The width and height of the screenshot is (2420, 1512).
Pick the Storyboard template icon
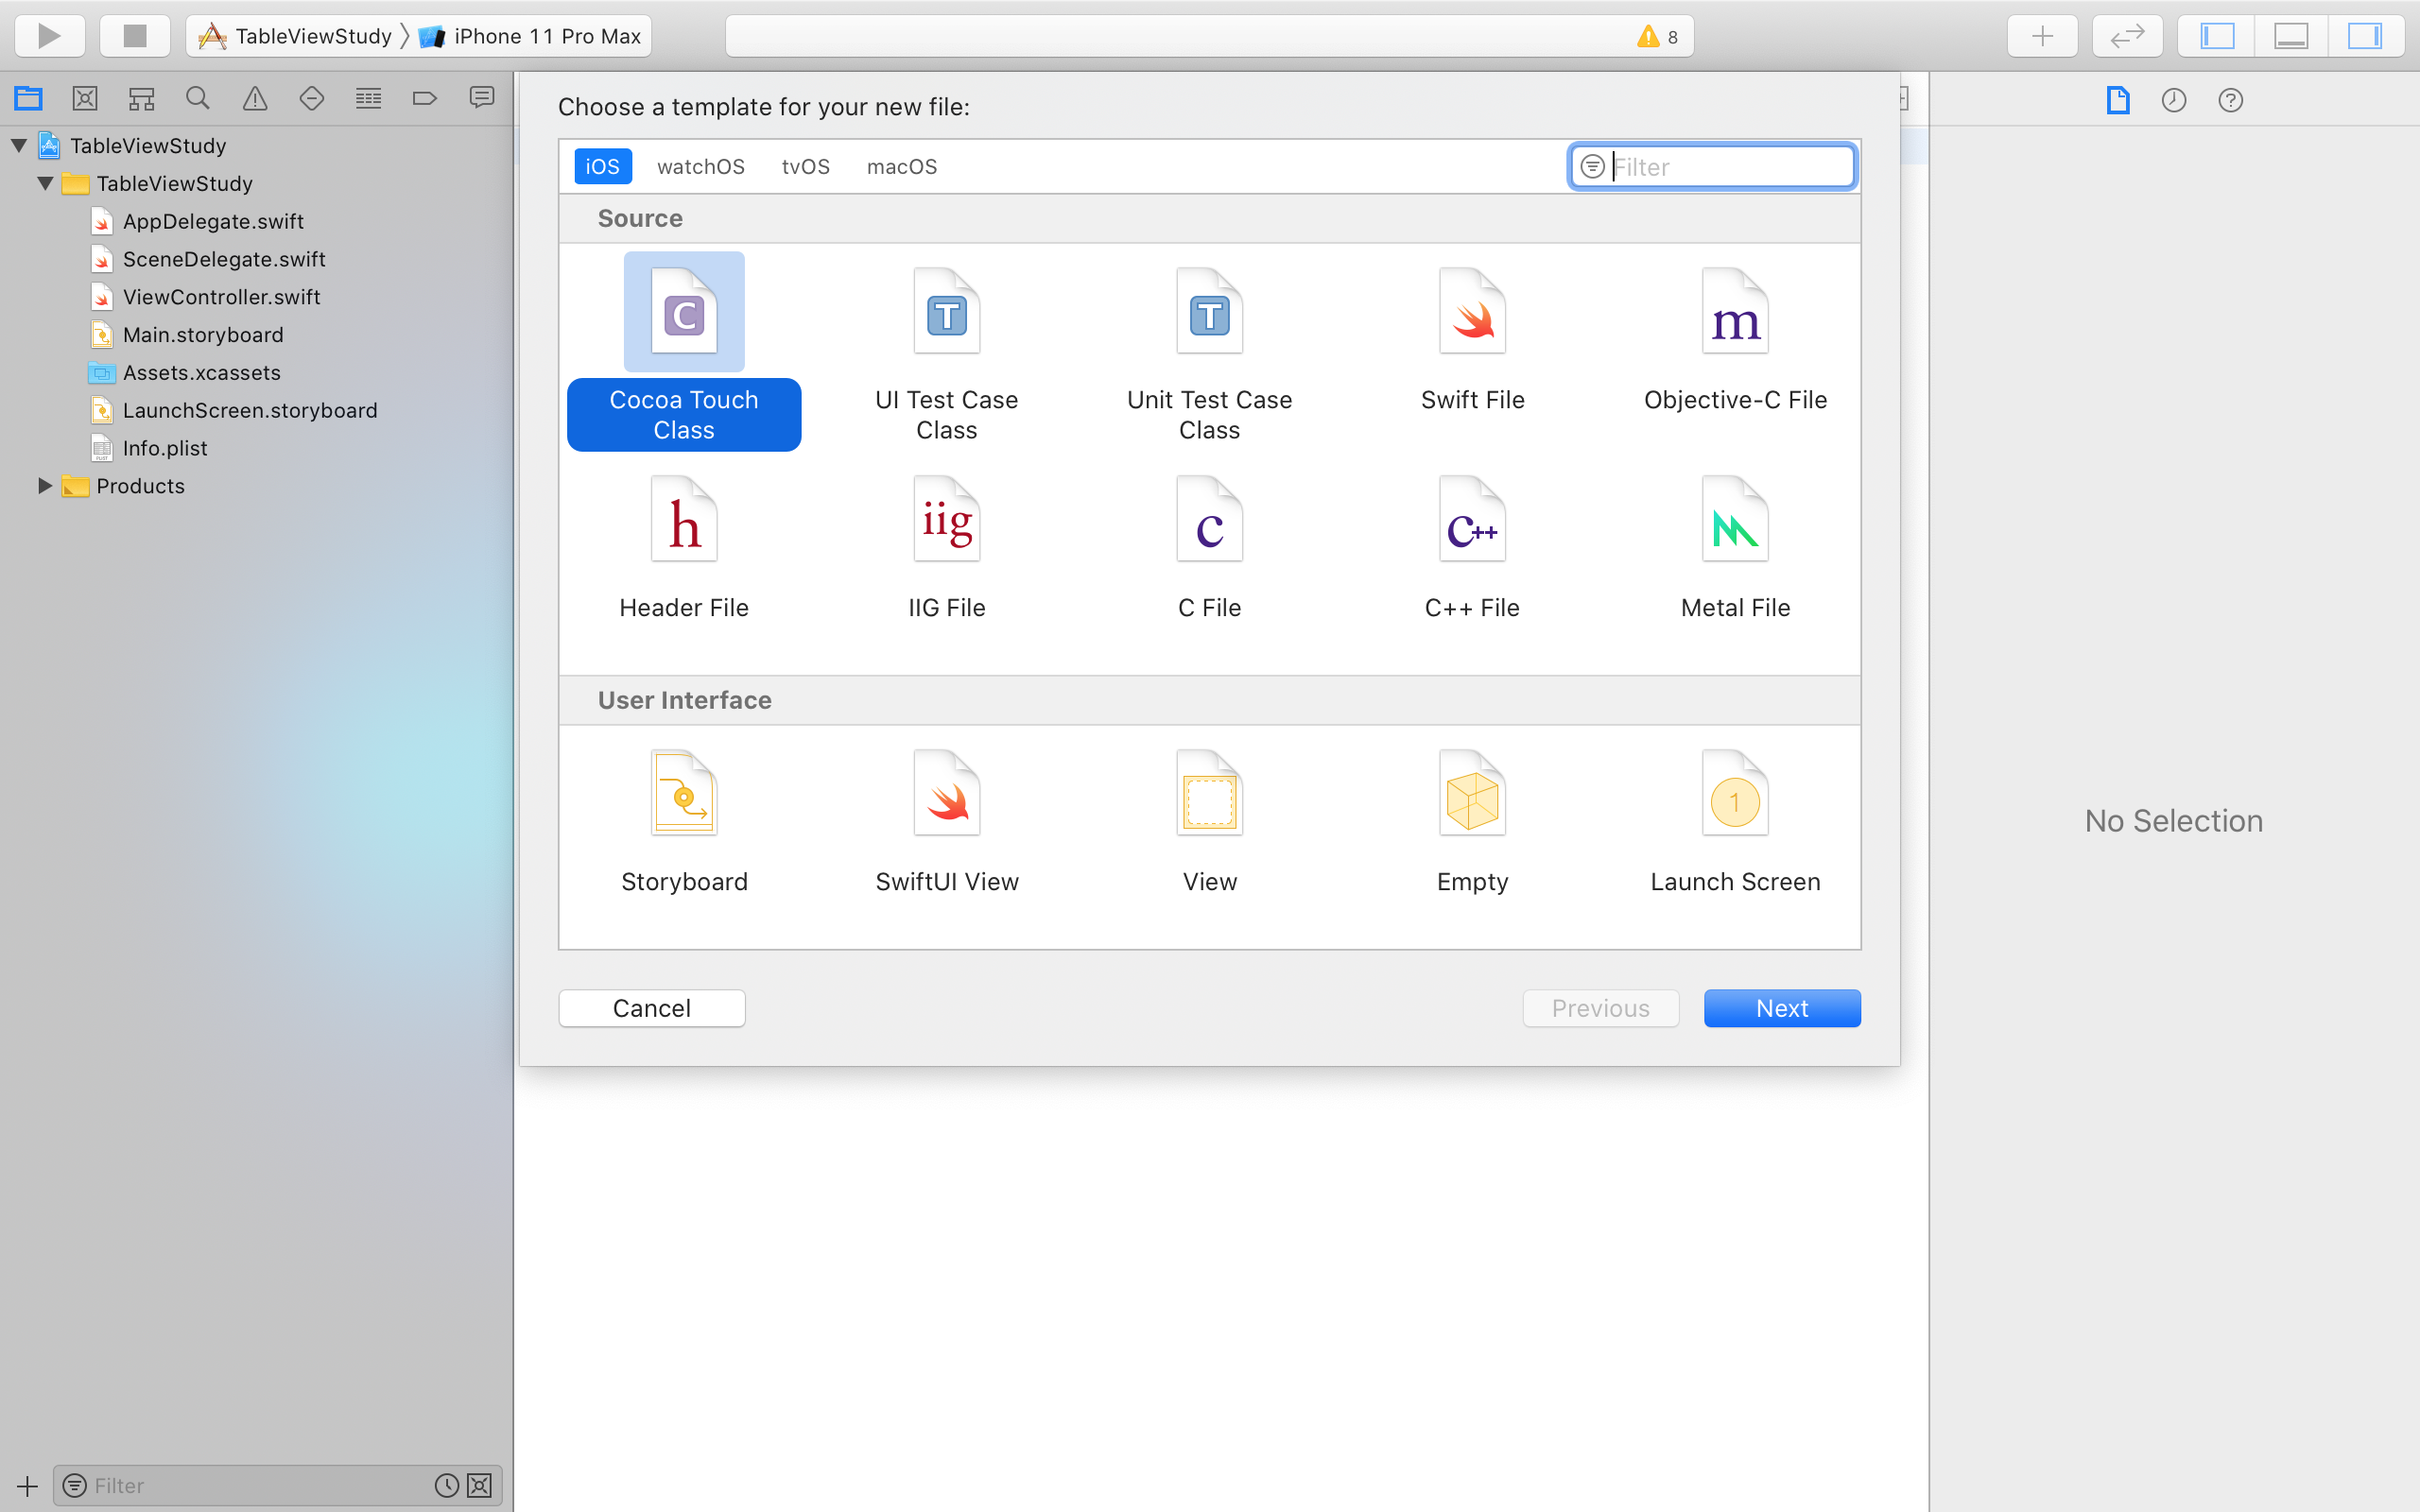[684, 795]
